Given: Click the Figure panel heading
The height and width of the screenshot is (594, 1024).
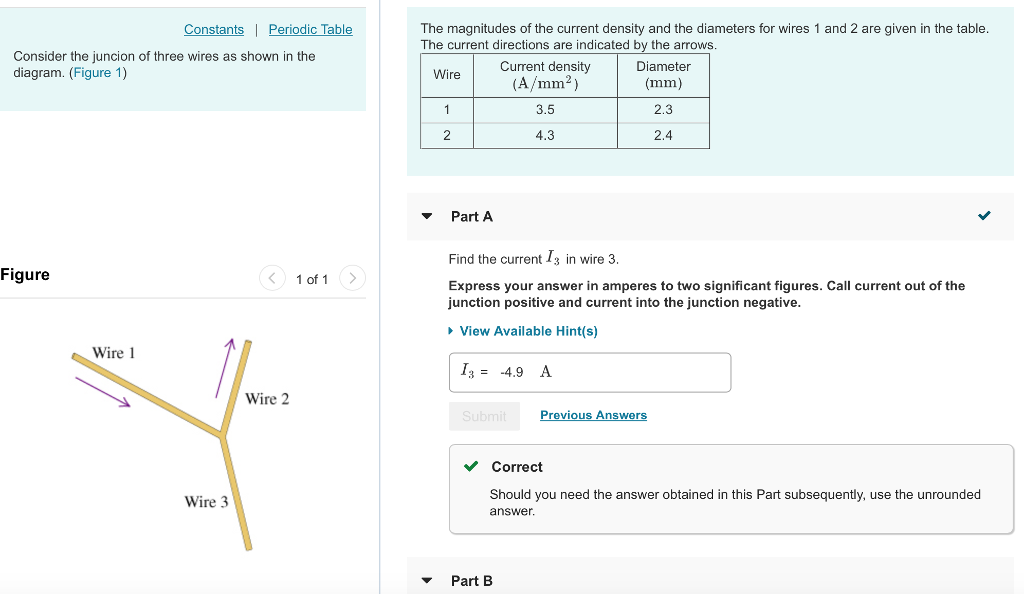Looking at the screenshot, I should click(25, 274).
